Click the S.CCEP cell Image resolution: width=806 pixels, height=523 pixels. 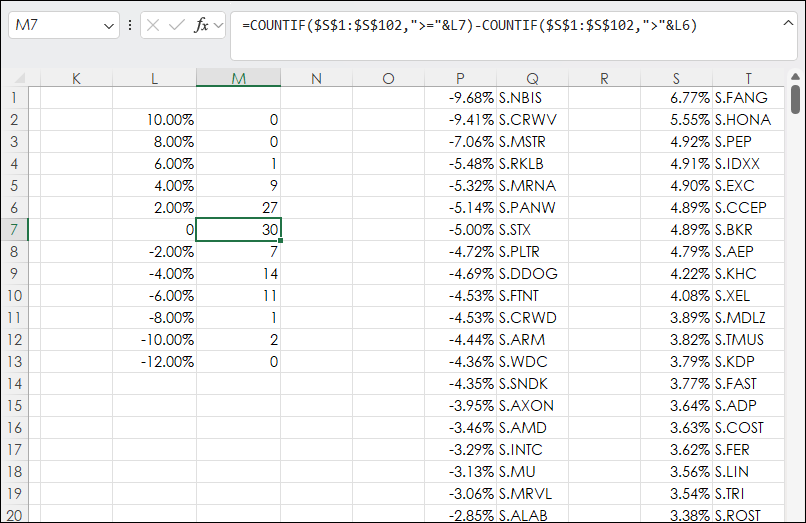tap(748, 208)
